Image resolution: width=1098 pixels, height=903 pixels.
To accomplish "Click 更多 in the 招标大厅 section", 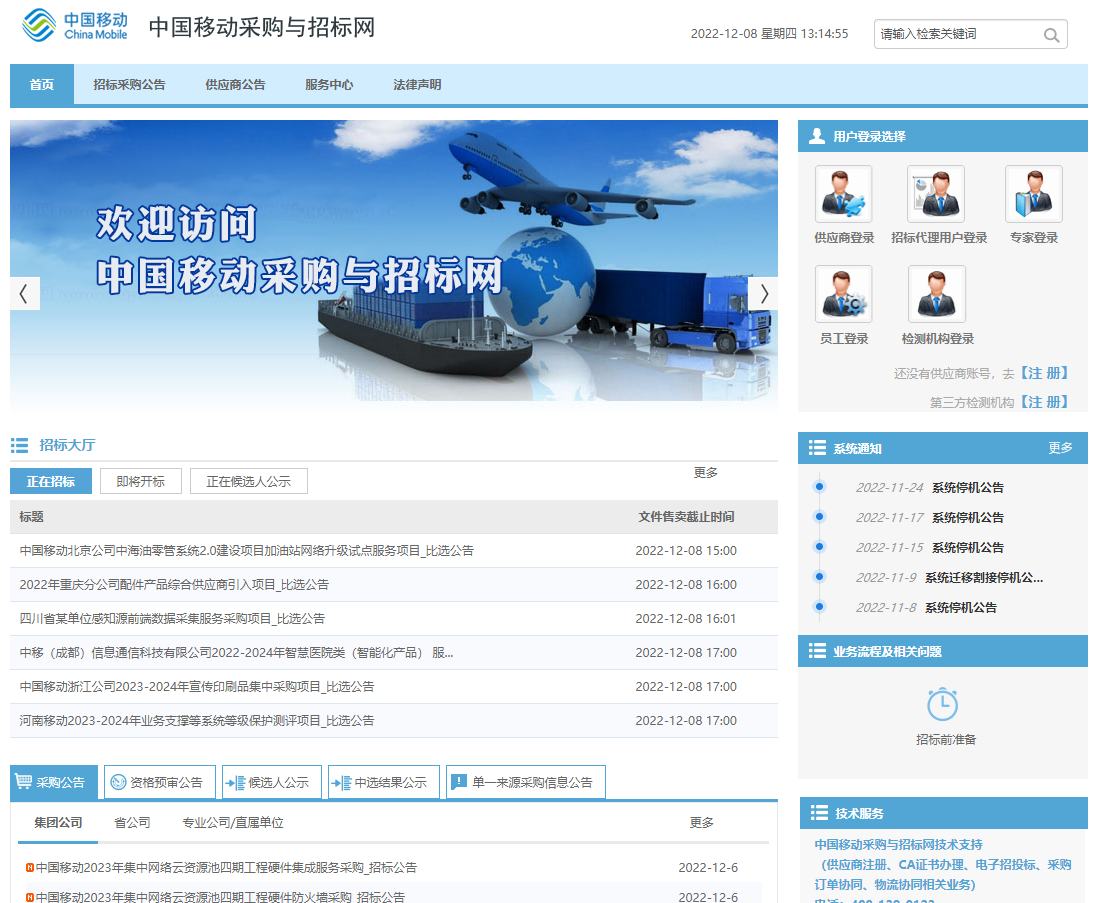I will (x=705, y=473).
